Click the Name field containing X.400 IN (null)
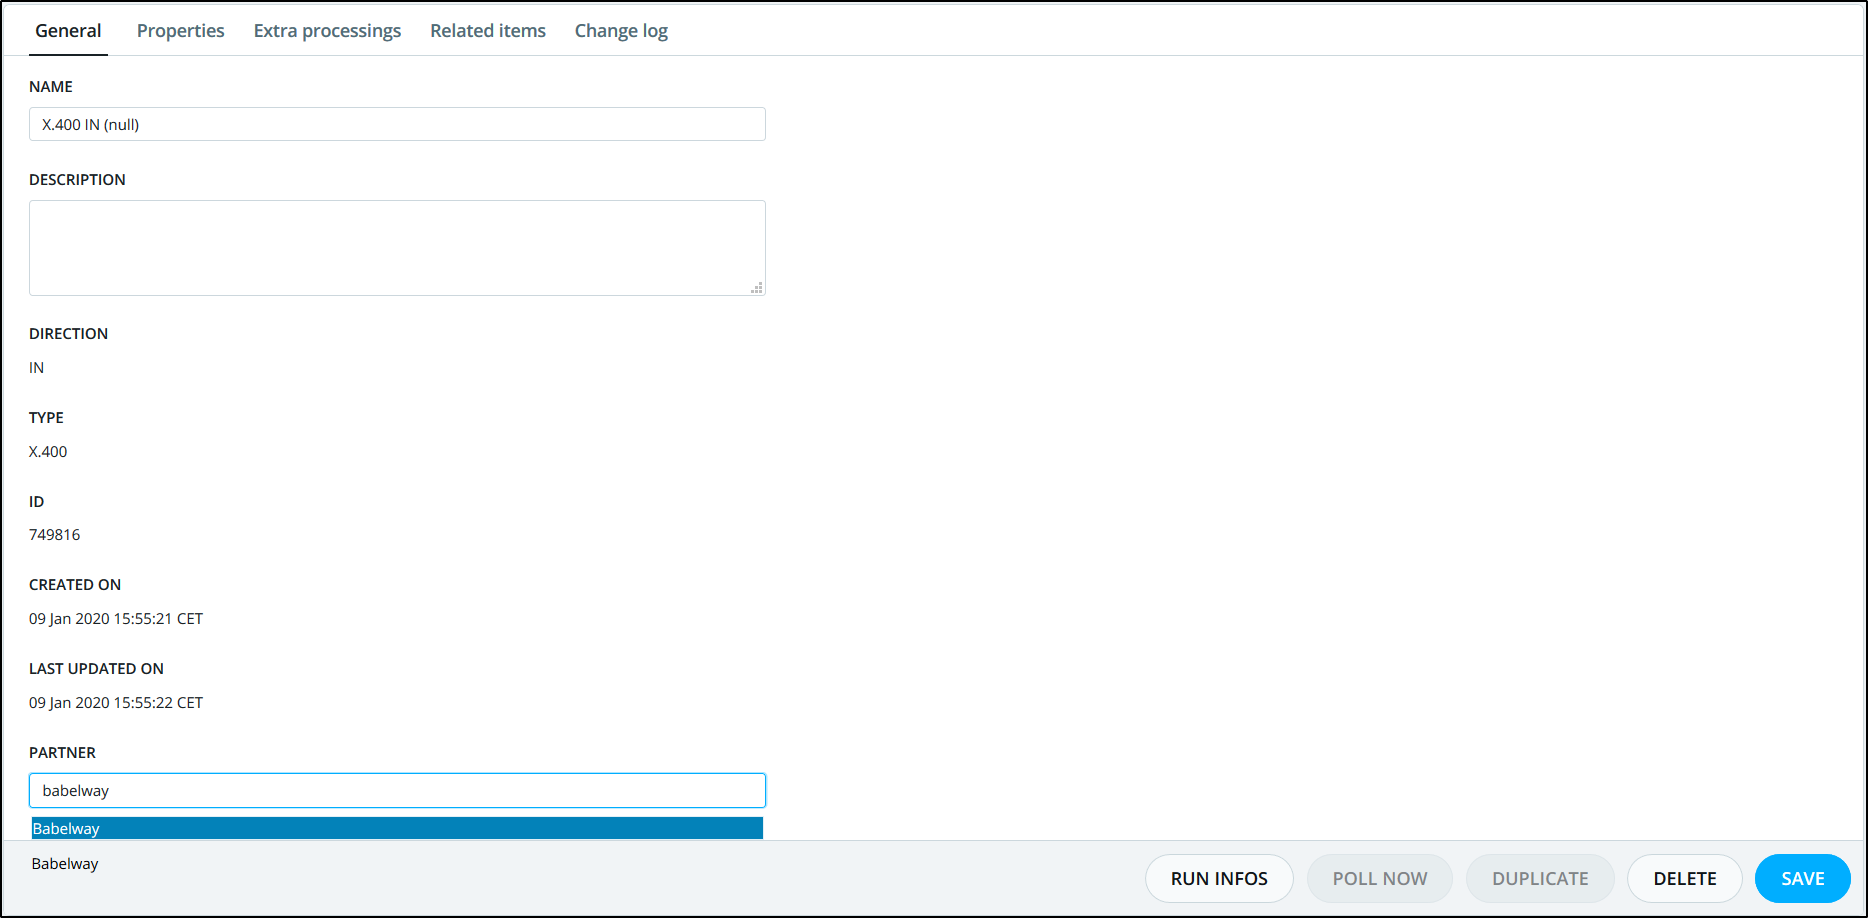 pos(397,124)
